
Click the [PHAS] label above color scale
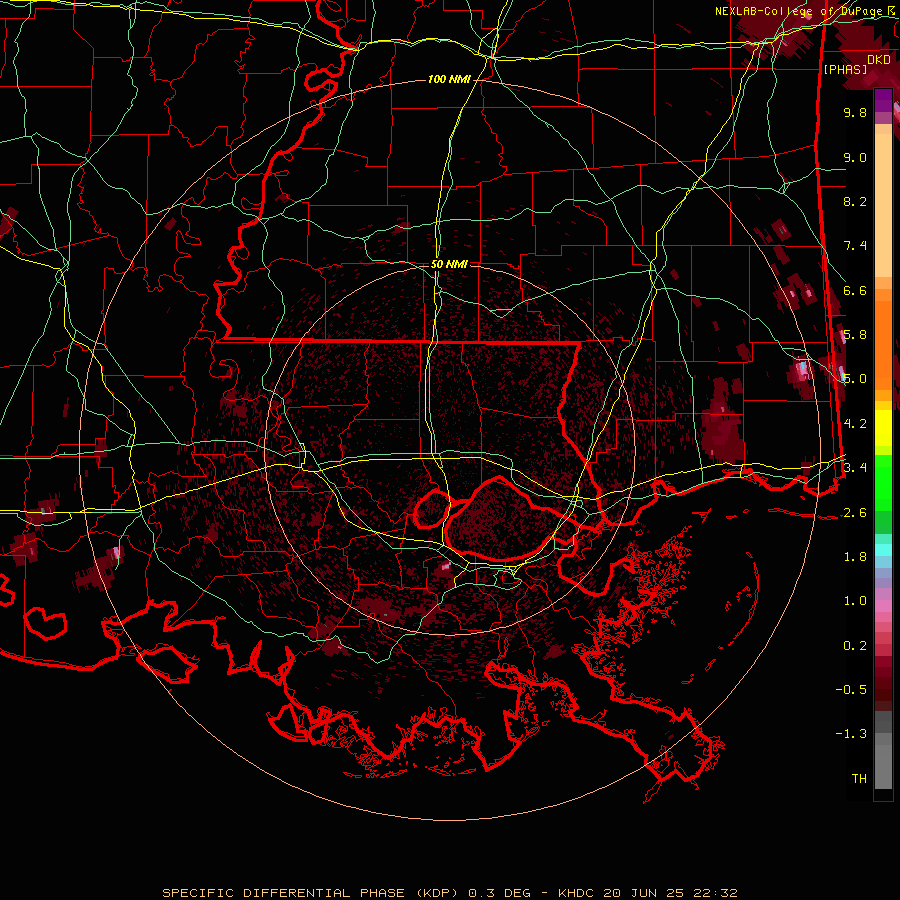point(845,69)
